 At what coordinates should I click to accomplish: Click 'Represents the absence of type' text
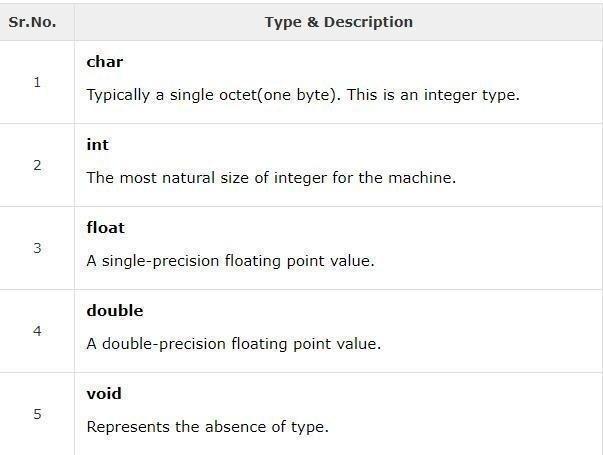[207, 428]
